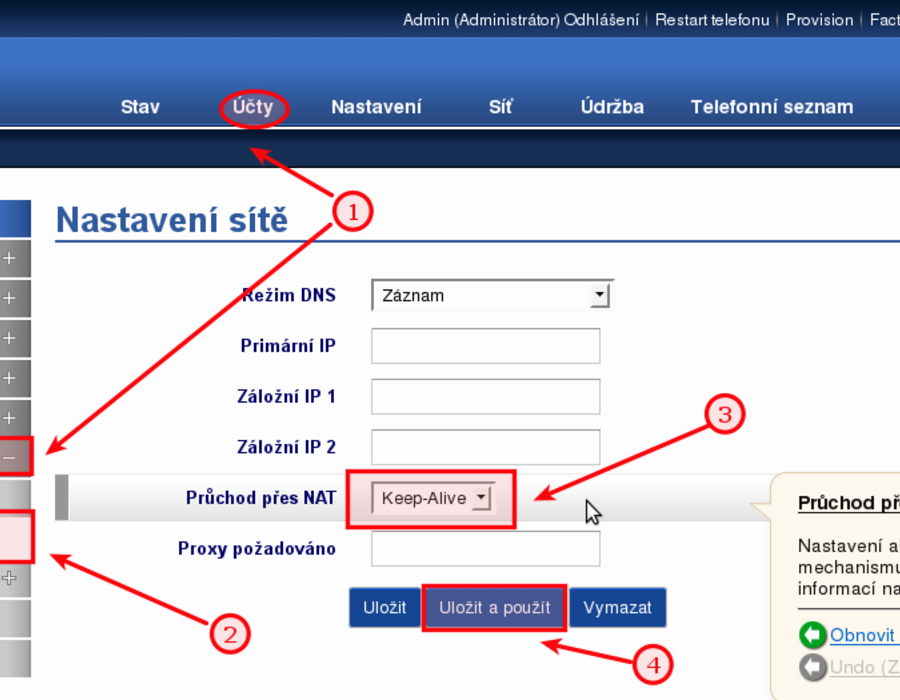
Task: Click the Provision link
Action: pyautogui.click(x=819, y=20)
